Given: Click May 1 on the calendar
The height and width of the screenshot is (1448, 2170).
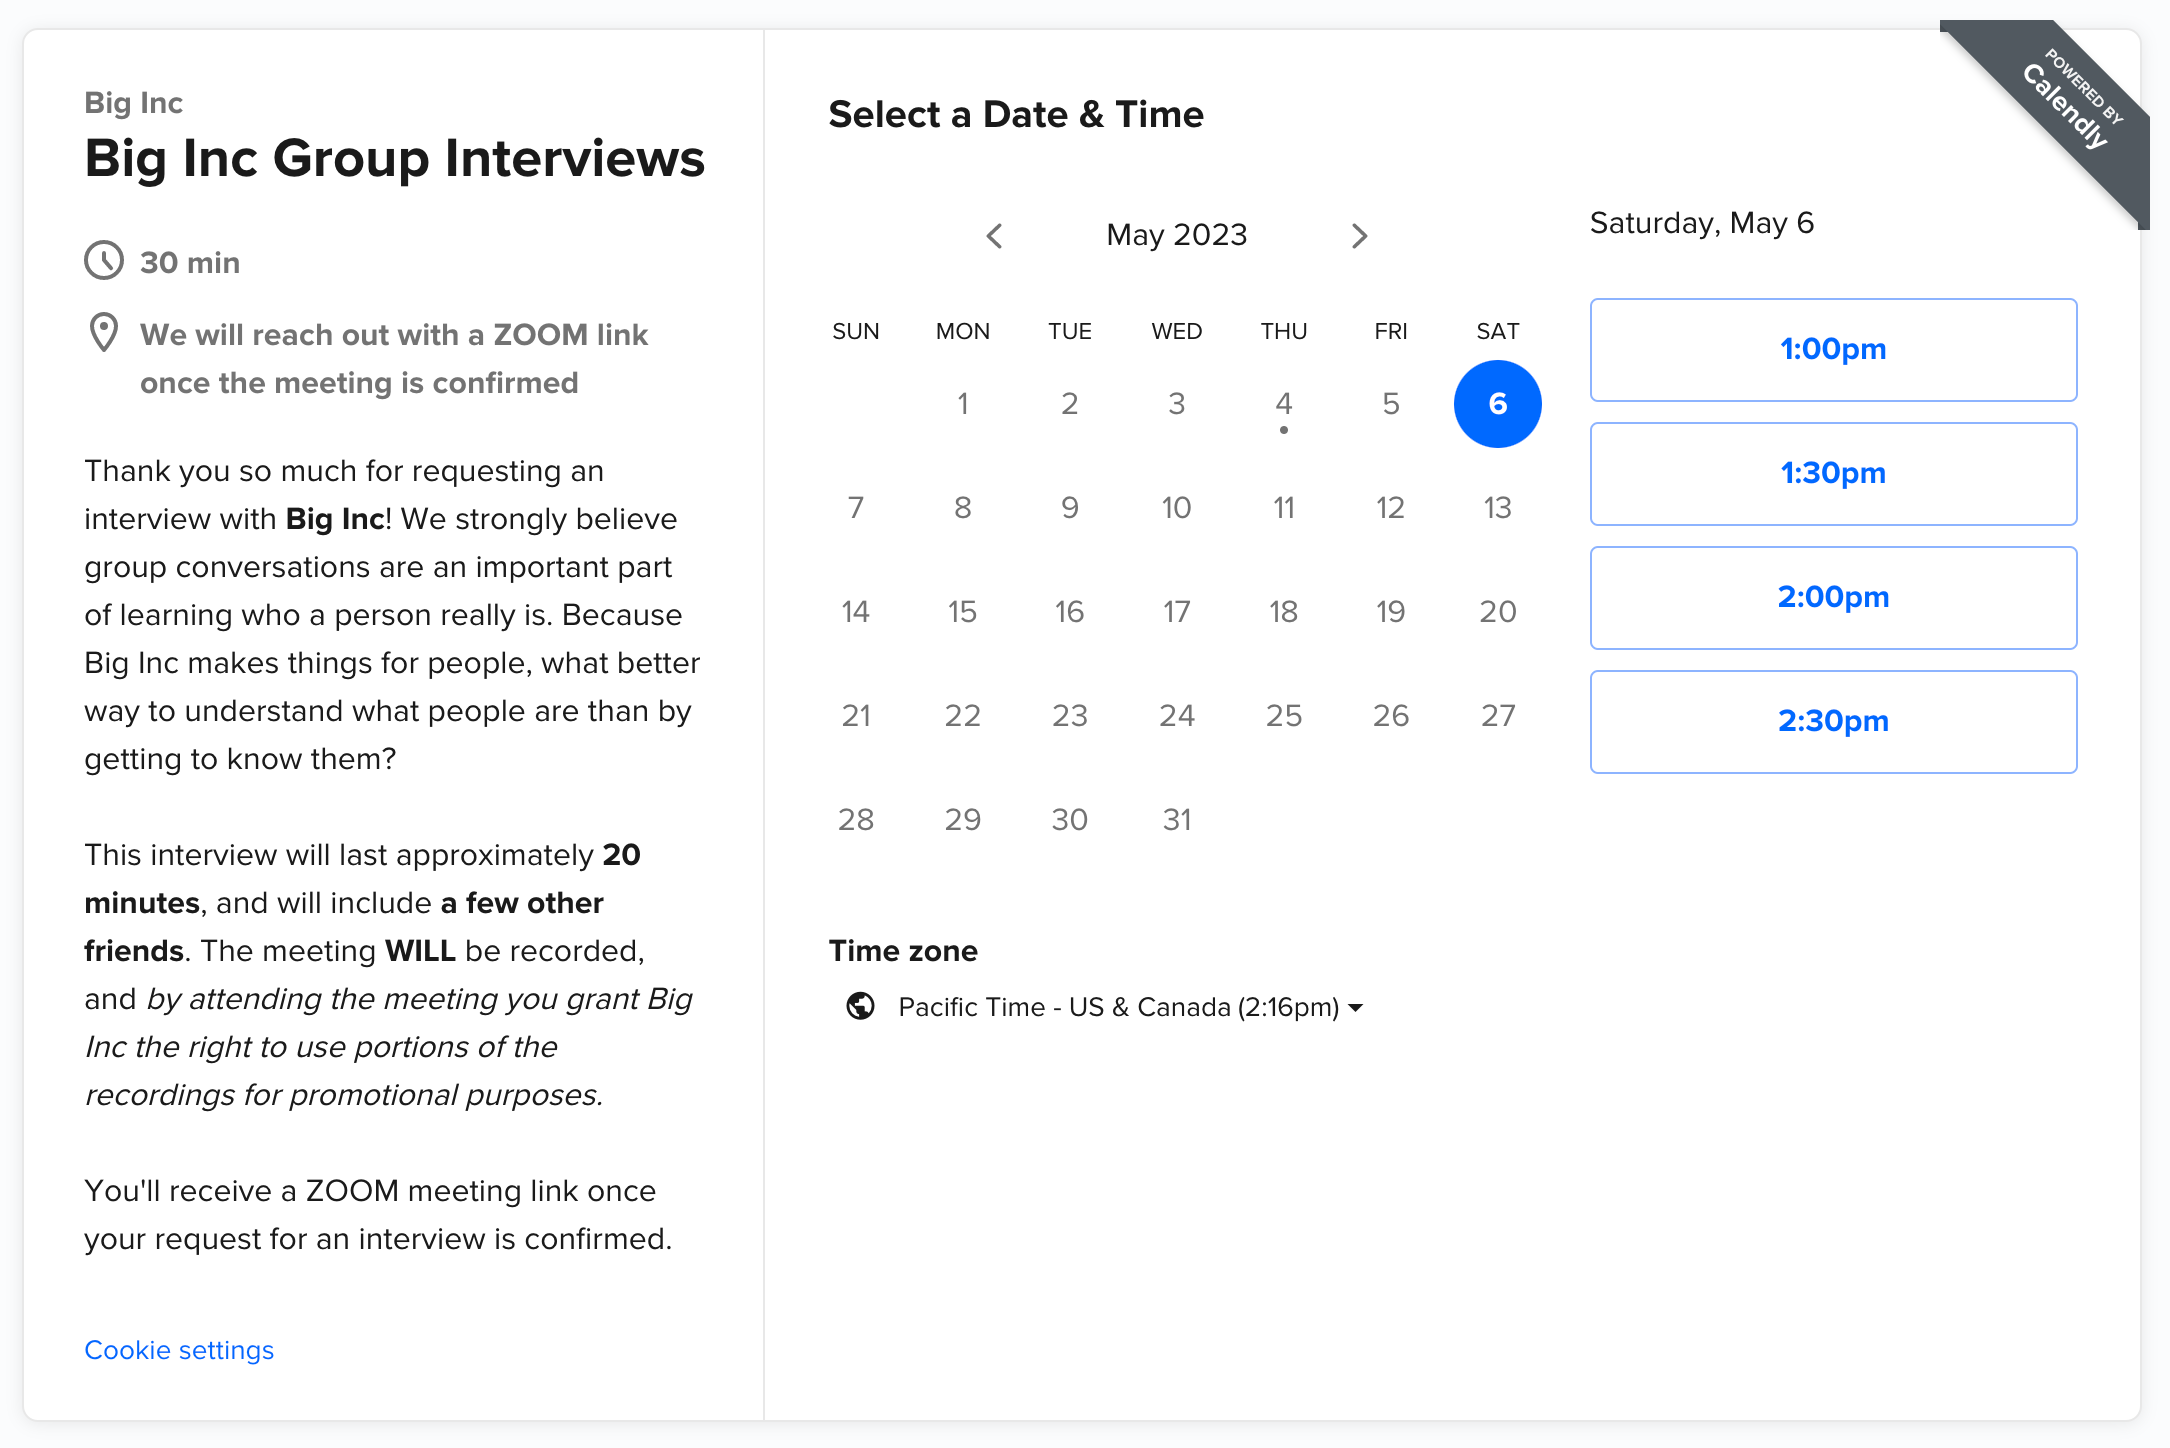Looking at the screenshot, I should tap(962, 404).
